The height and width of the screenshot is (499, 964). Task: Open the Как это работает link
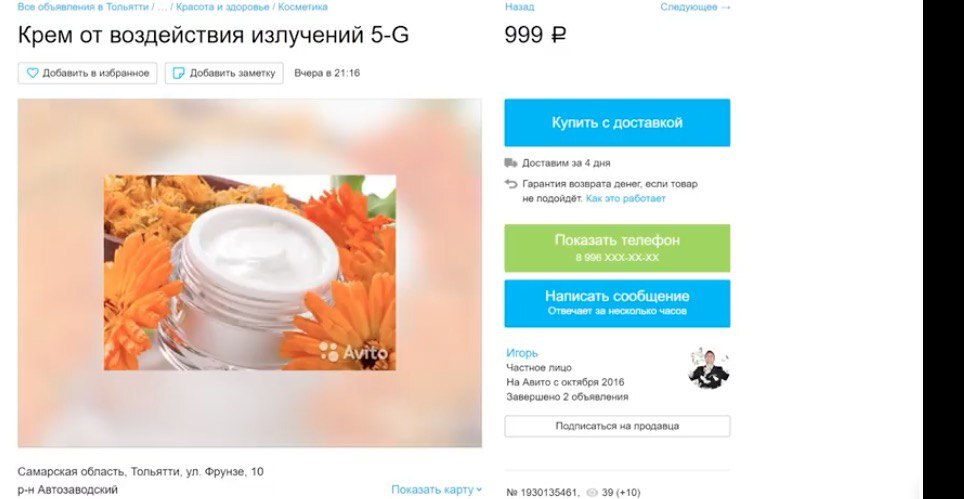(x=625, y=198)
